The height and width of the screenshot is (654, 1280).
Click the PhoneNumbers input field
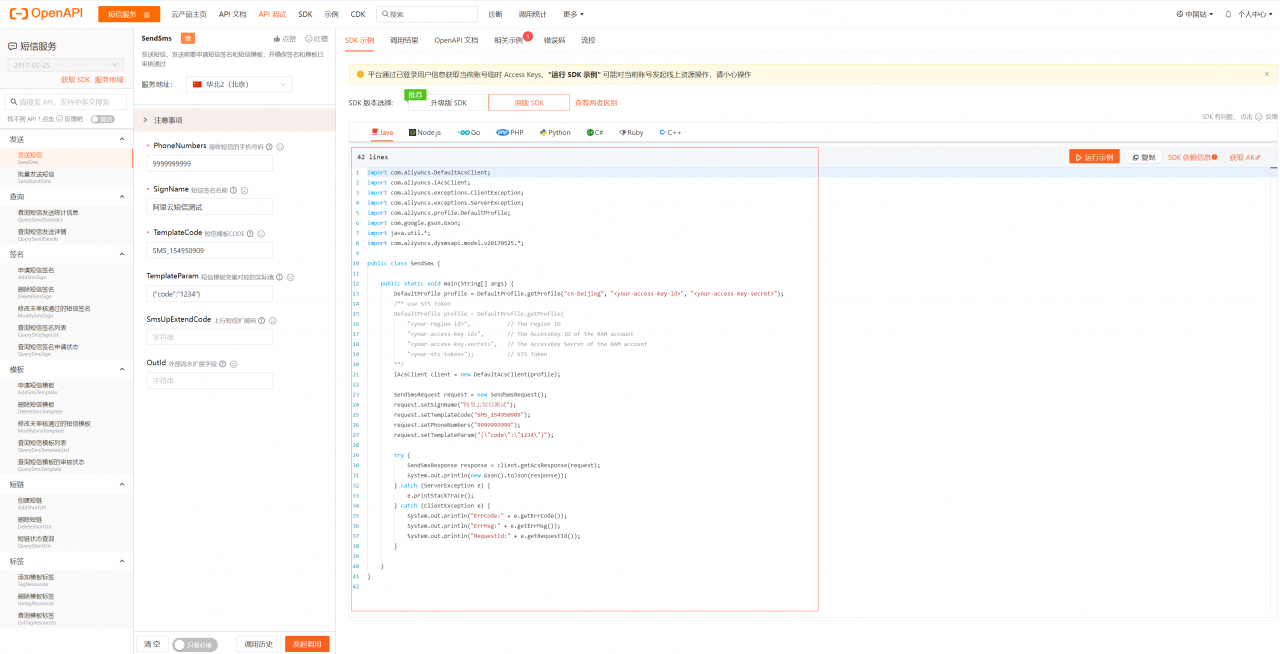(x=209, y=163)
